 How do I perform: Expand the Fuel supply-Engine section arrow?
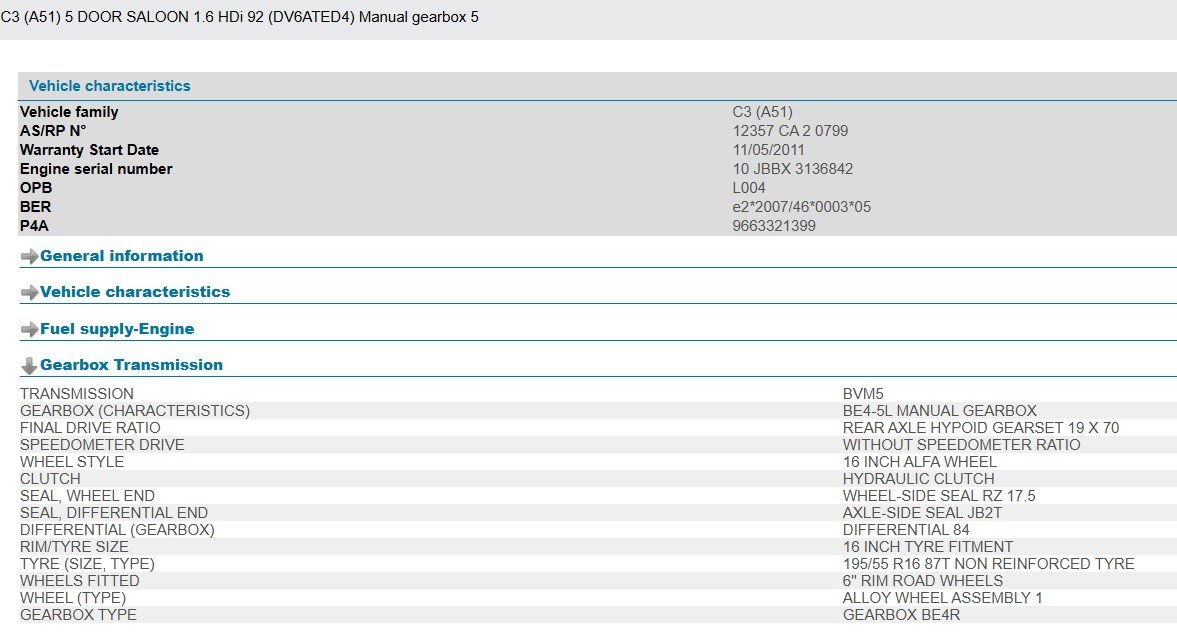[29, 330]
